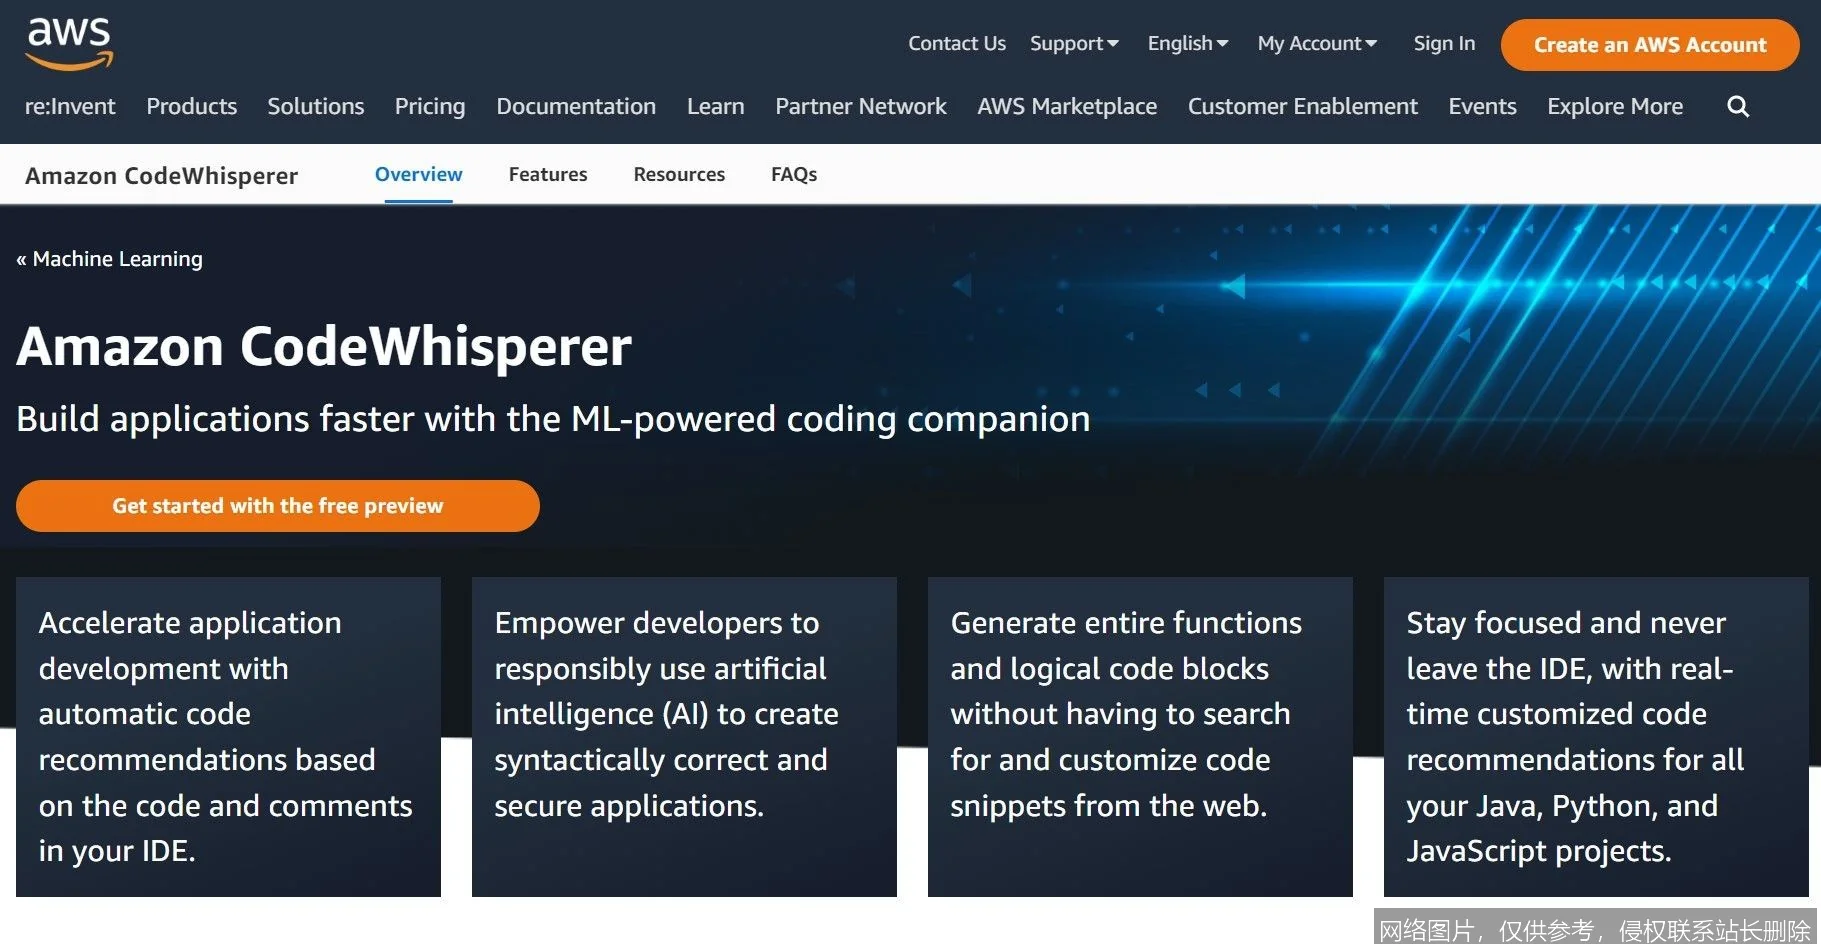Image resolution: width=1821 pixels, height=948 pixels.
Task: Expand the Support dropdown
Action: coord(1074,44)
